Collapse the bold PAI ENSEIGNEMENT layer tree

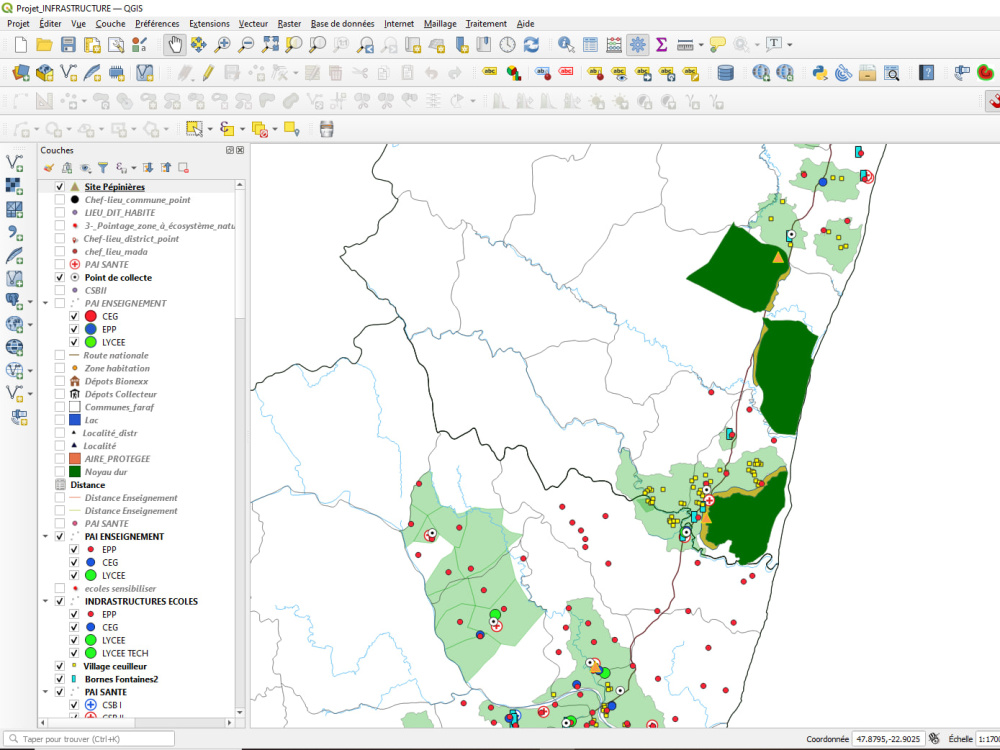pyautogui.click(x=45, y=536)
